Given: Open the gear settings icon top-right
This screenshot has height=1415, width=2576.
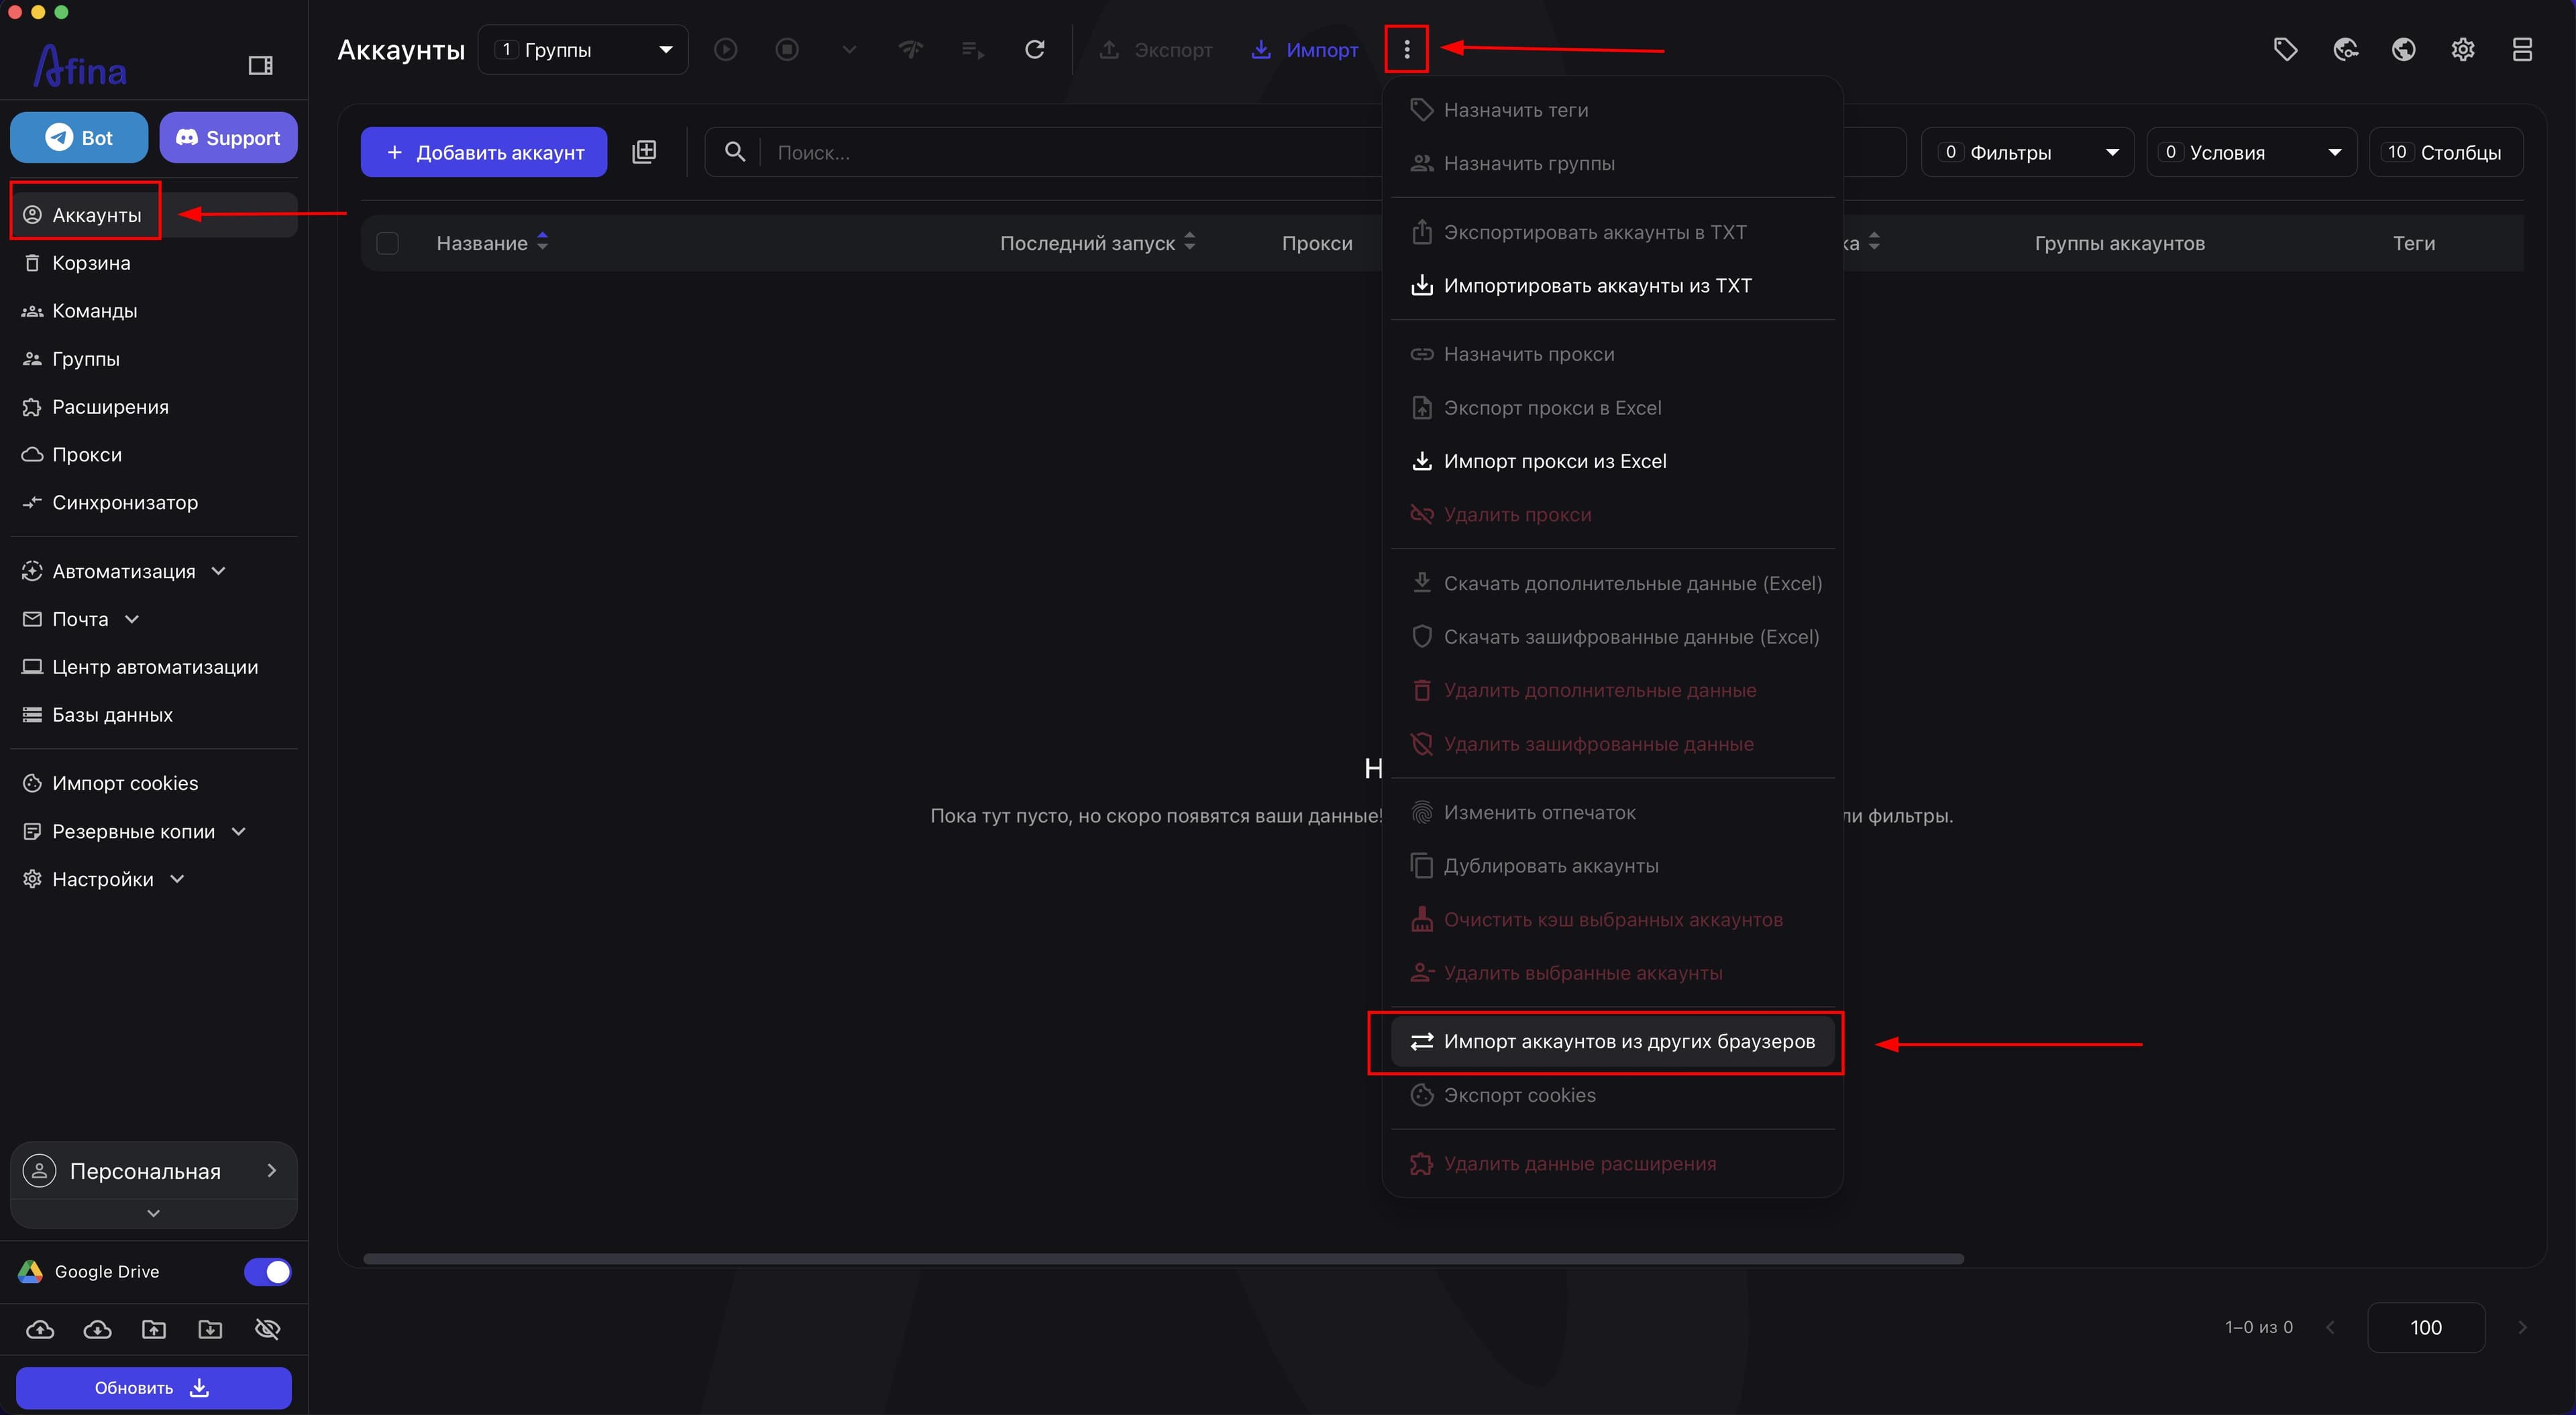Looking at the screenshot, I should (x=2462, y=49).
